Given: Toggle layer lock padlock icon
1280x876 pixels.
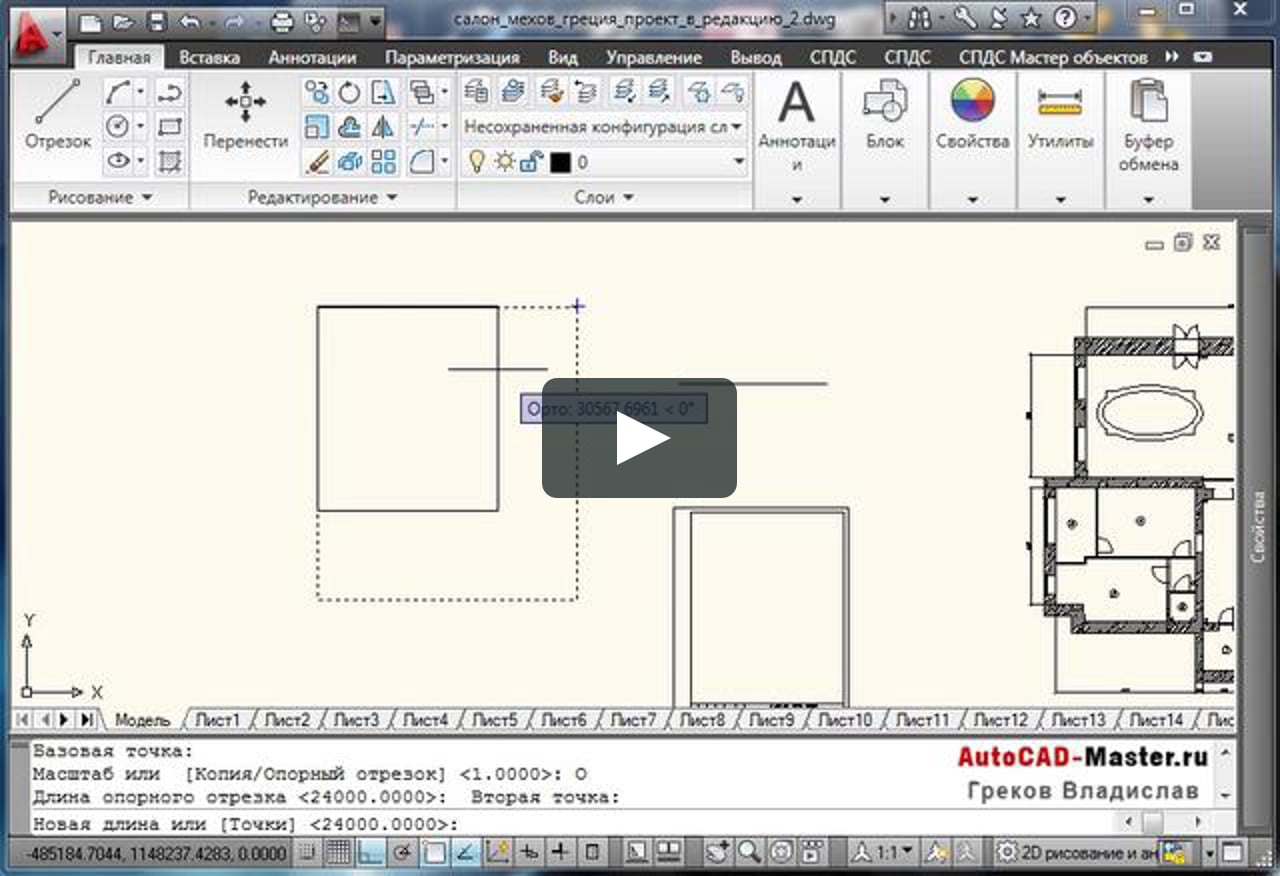Looking at the screenshot, I should [x=532, y=161].
